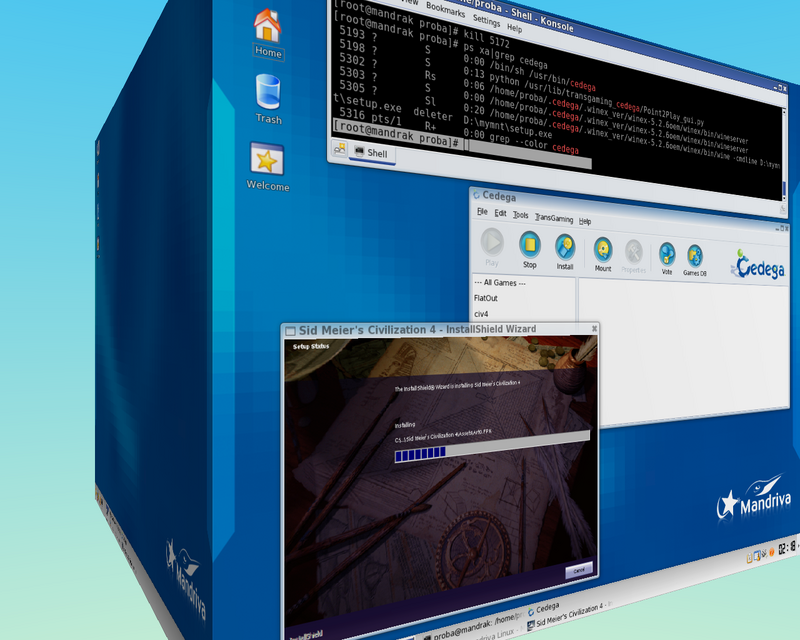Select '--- All Games ---' in Cedega list
This screenshot has width=800, height=640.
(500, 283)
